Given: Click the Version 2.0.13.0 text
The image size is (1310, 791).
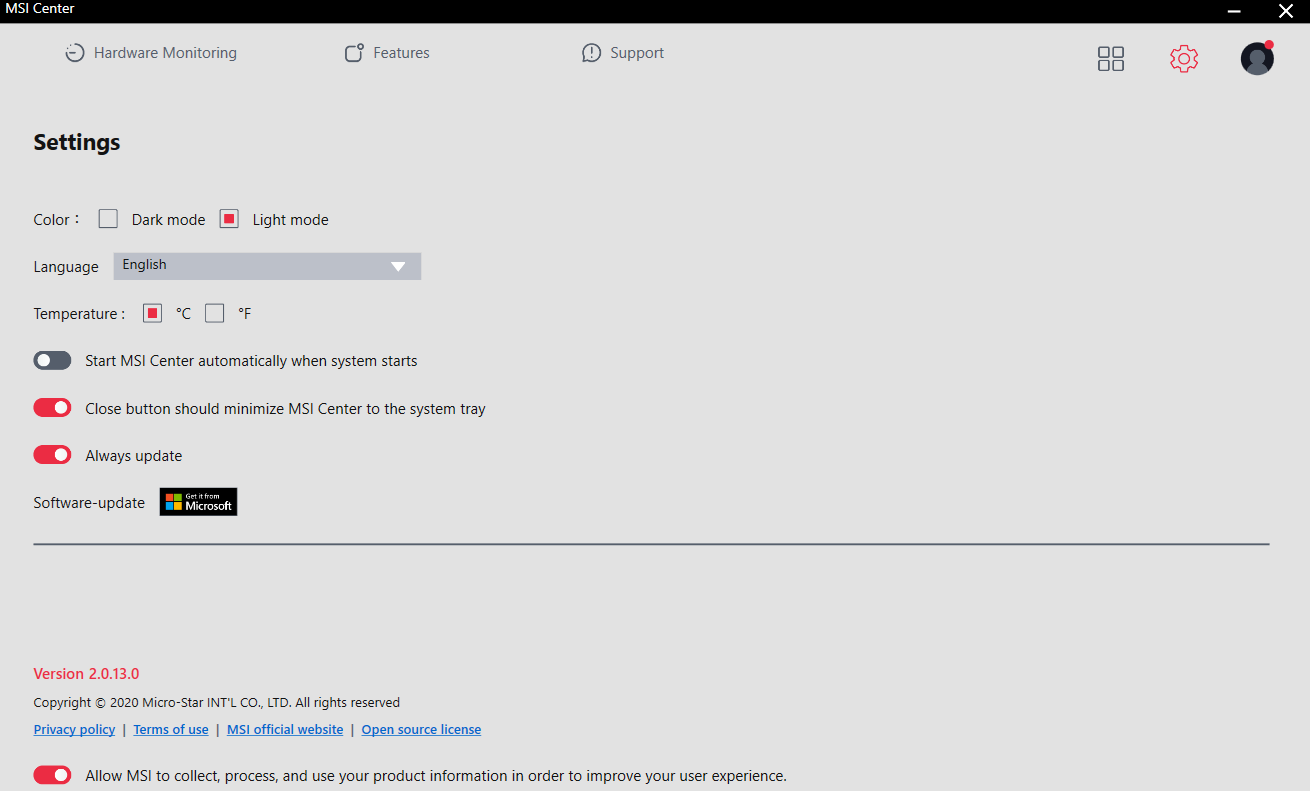Looking at the screenshot, I should tap(87, 674).
